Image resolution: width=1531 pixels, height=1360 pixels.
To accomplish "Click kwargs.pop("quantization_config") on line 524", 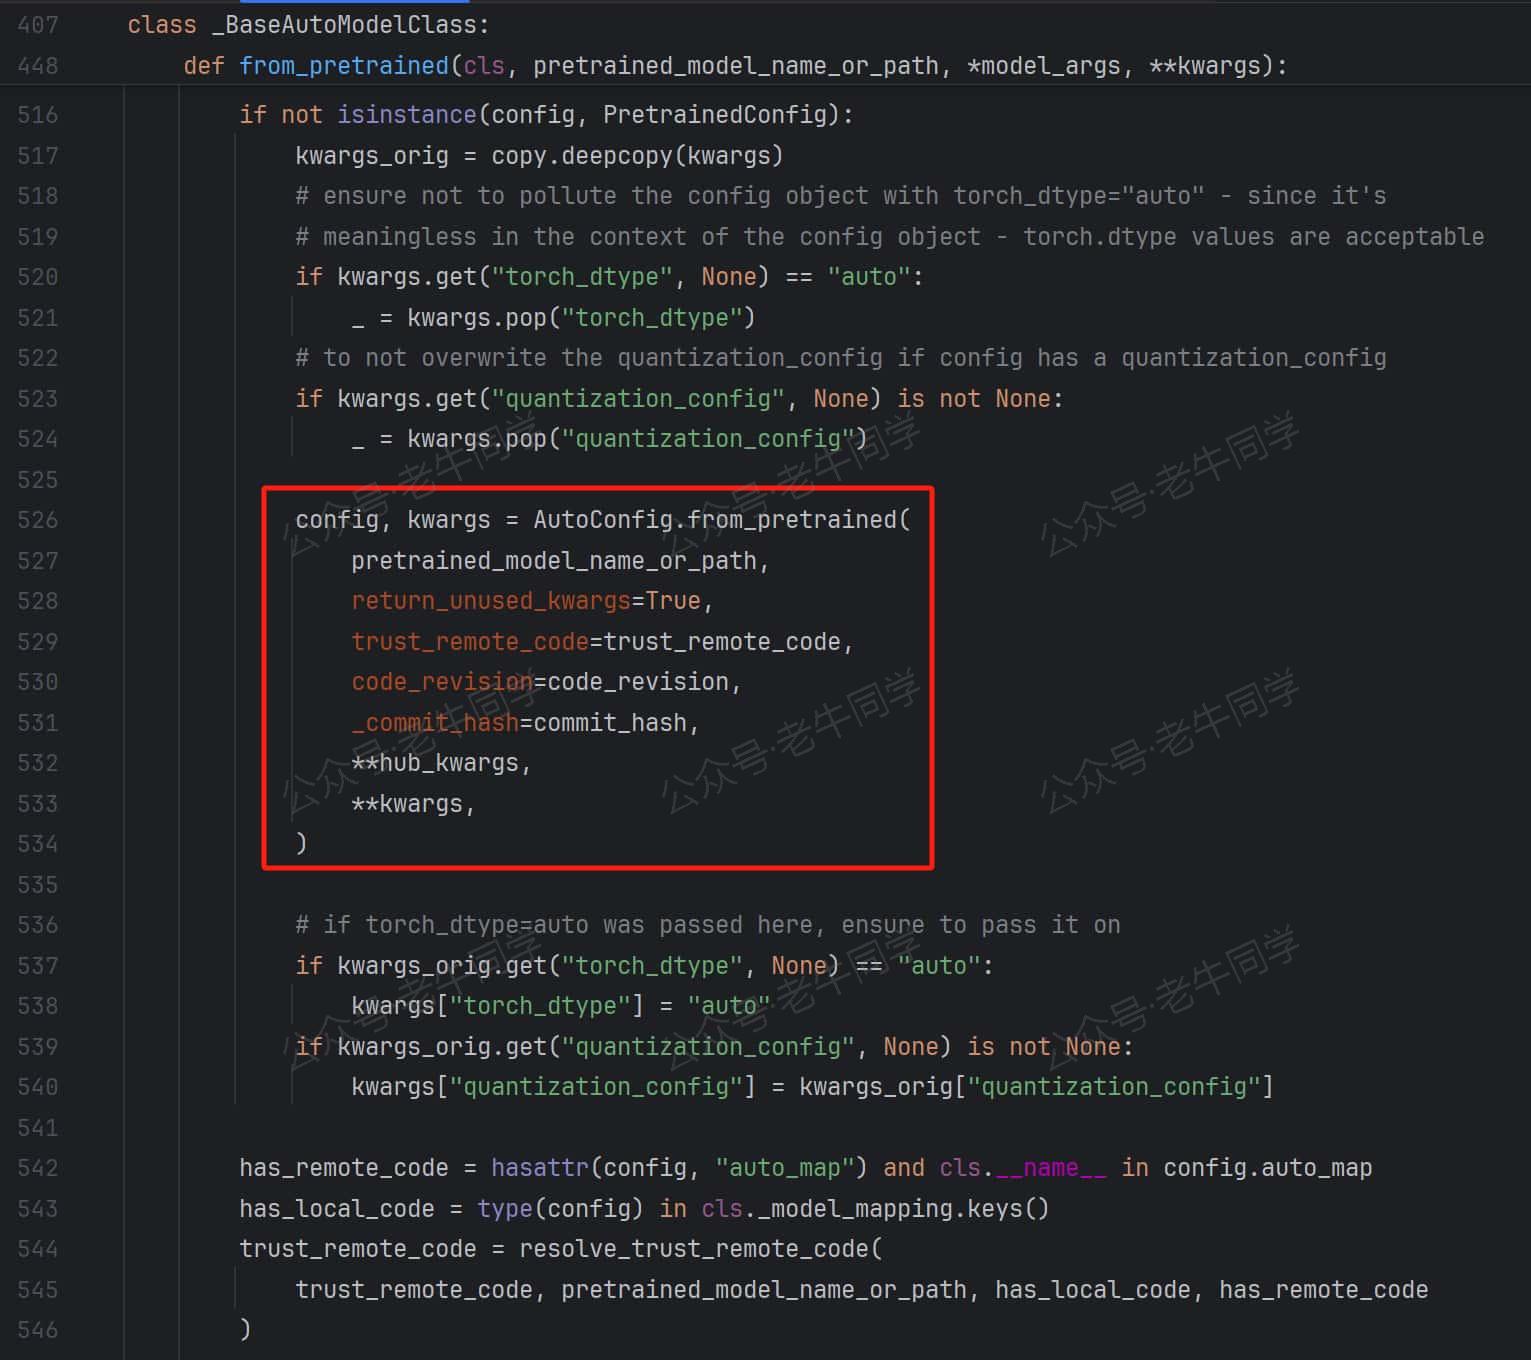I will point(637,439).
